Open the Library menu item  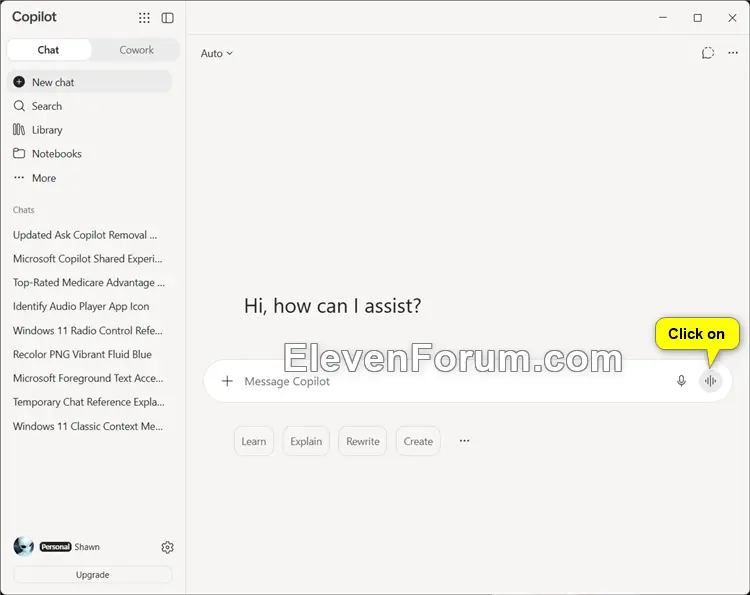[x=89, y=130]
